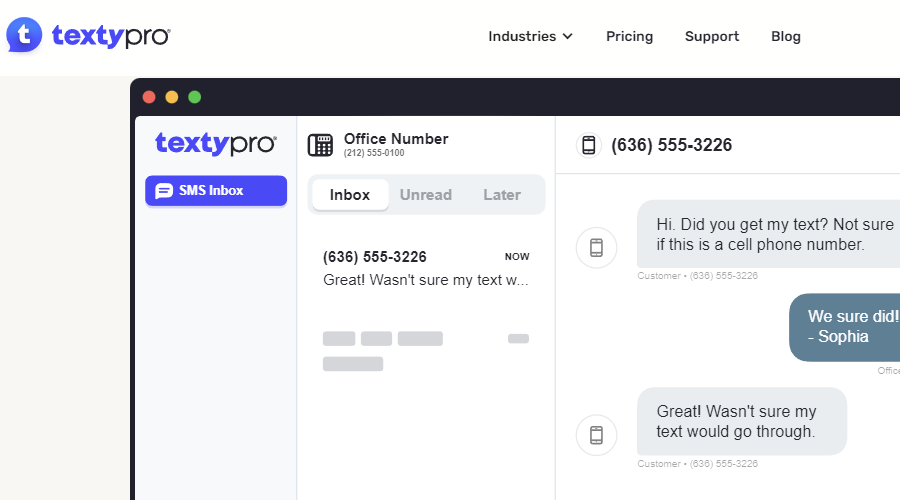
Task: Click the red close window dot
Action: [149, 97]
